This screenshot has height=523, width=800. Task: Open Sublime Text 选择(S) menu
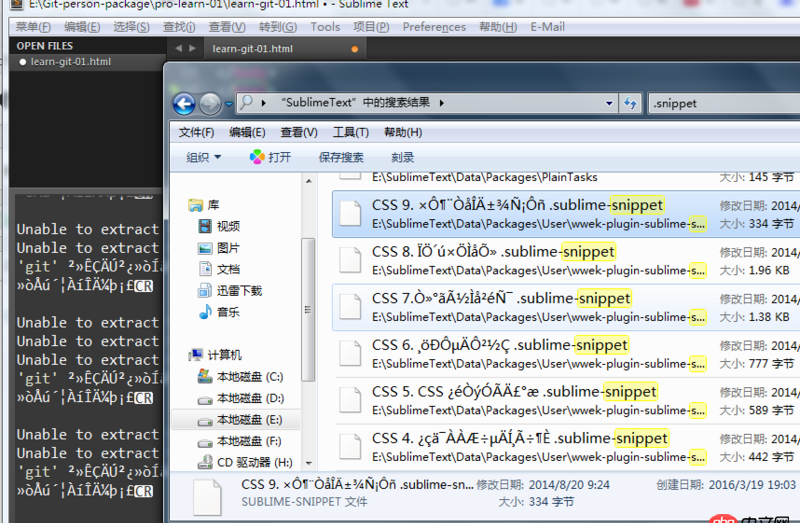pos(131,27)
